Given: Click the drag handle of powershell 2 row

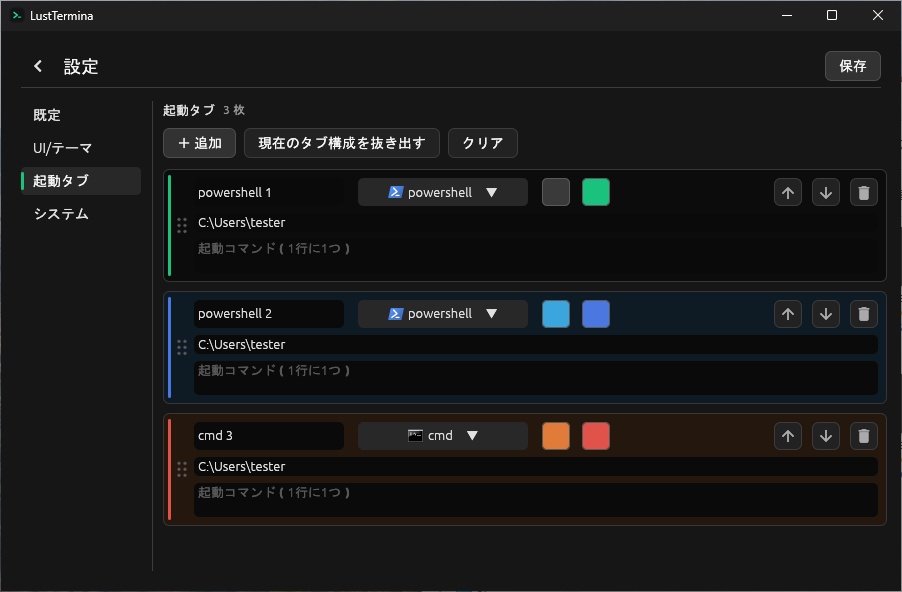Looking at the screenshot, I should (x=182, y=347).
